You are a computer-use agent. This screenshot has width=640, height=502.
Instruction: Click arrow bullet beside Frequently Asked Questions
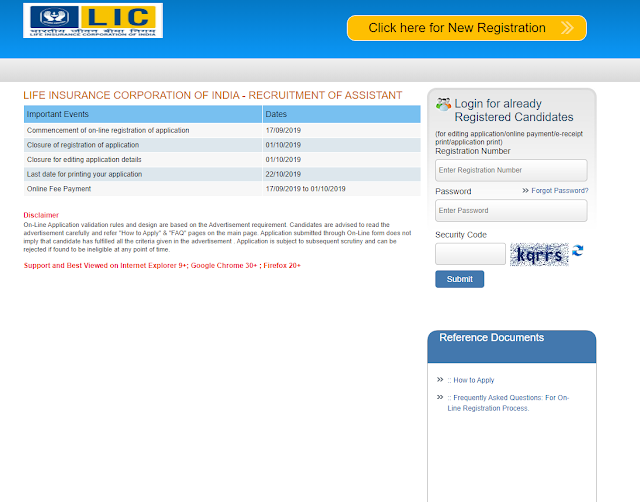[x=440, y=397]
